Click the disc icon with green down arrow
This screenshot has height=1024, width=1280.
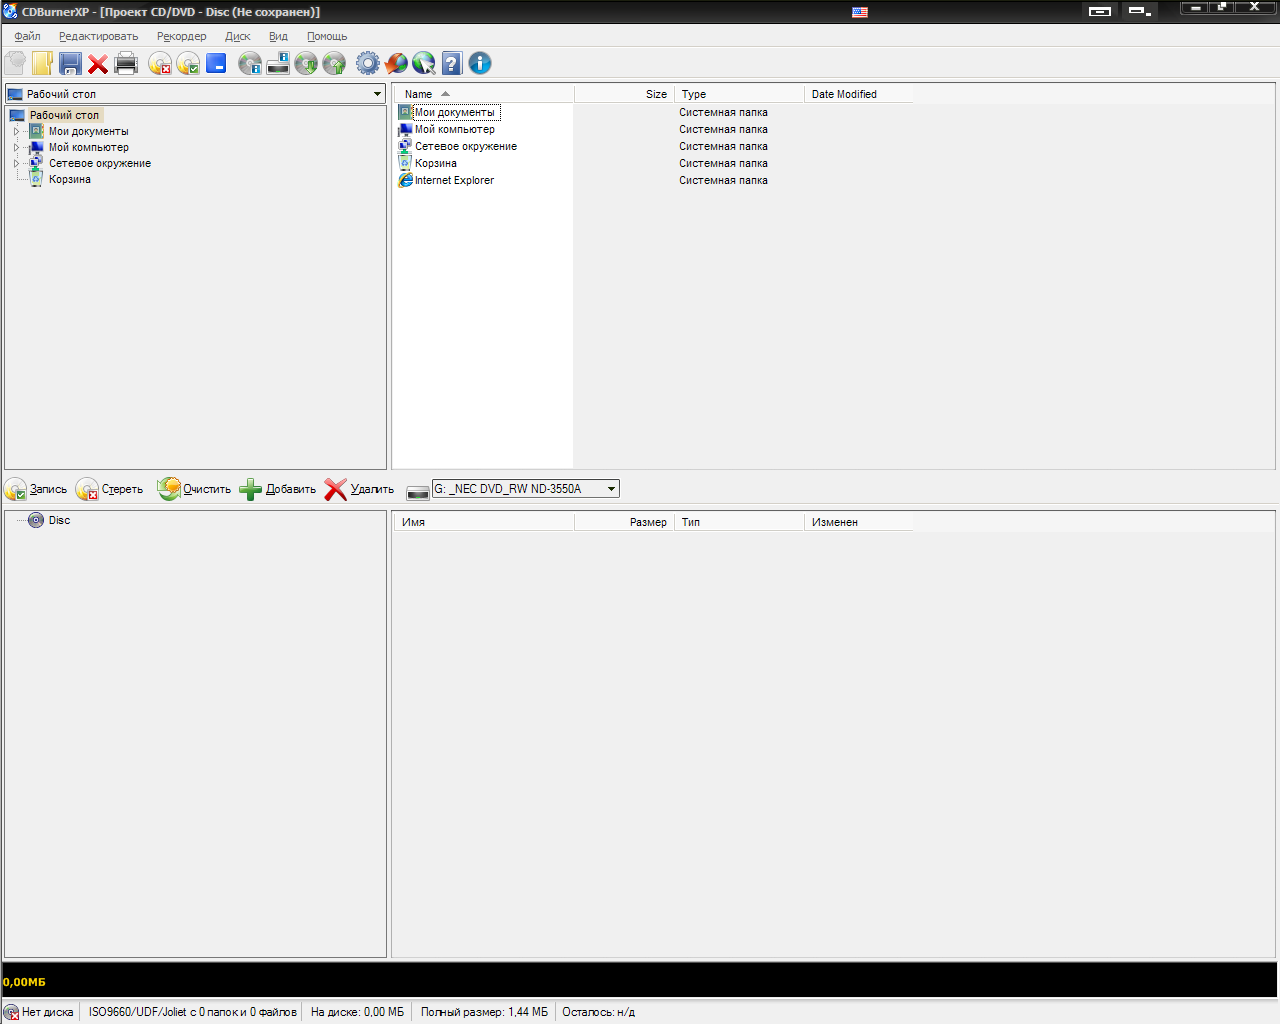(x=306, y=63)
